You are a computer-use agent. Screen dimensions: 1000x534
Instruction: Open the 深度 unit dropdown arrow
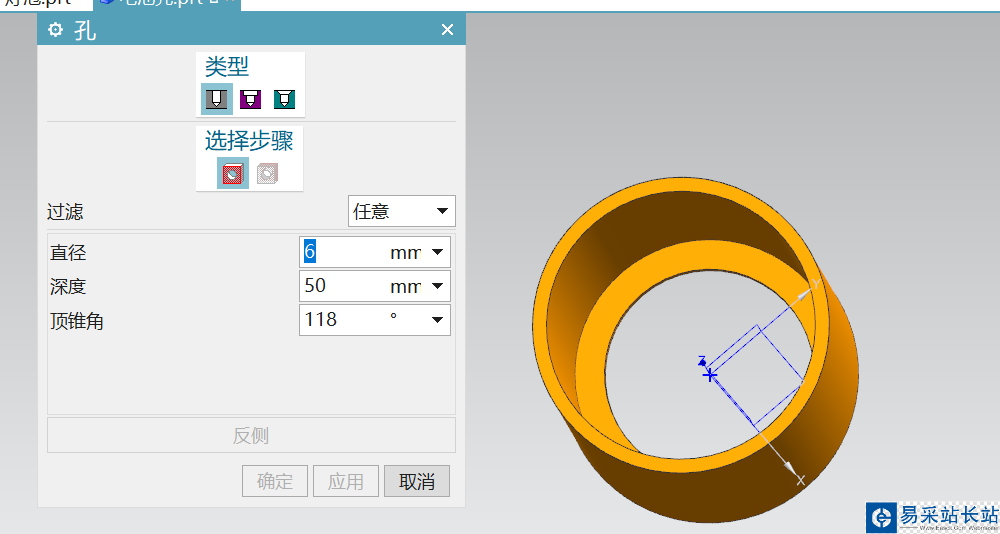(x=437, y=286)
